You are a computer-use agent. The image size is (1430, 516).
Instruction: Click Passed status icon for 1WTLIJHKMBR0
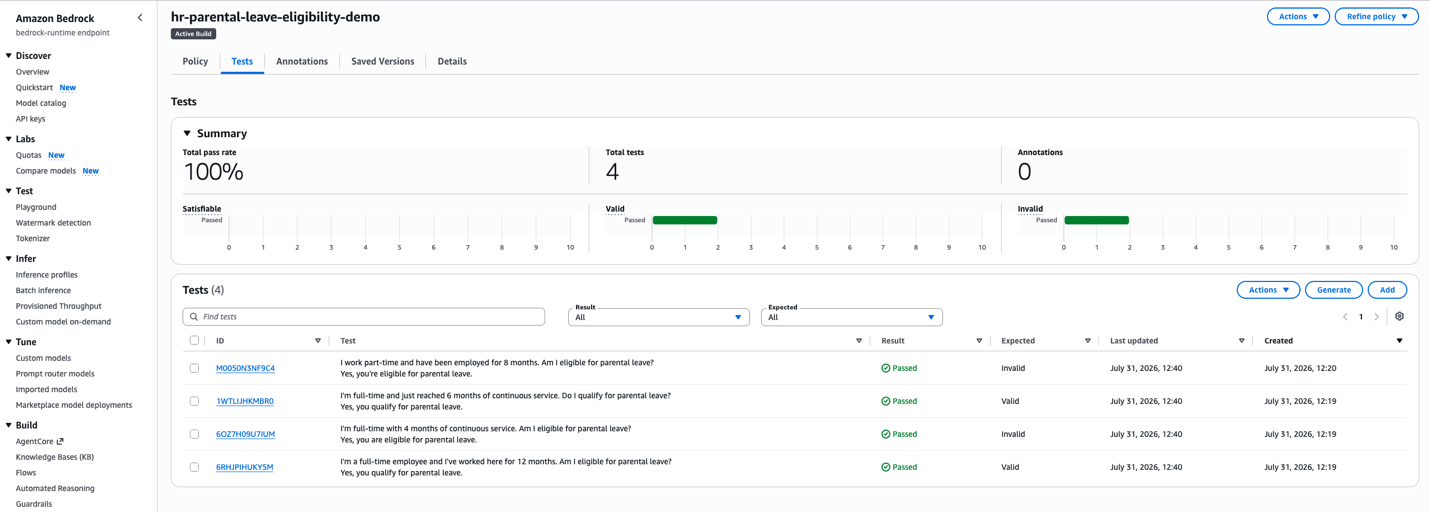point(886,401)
